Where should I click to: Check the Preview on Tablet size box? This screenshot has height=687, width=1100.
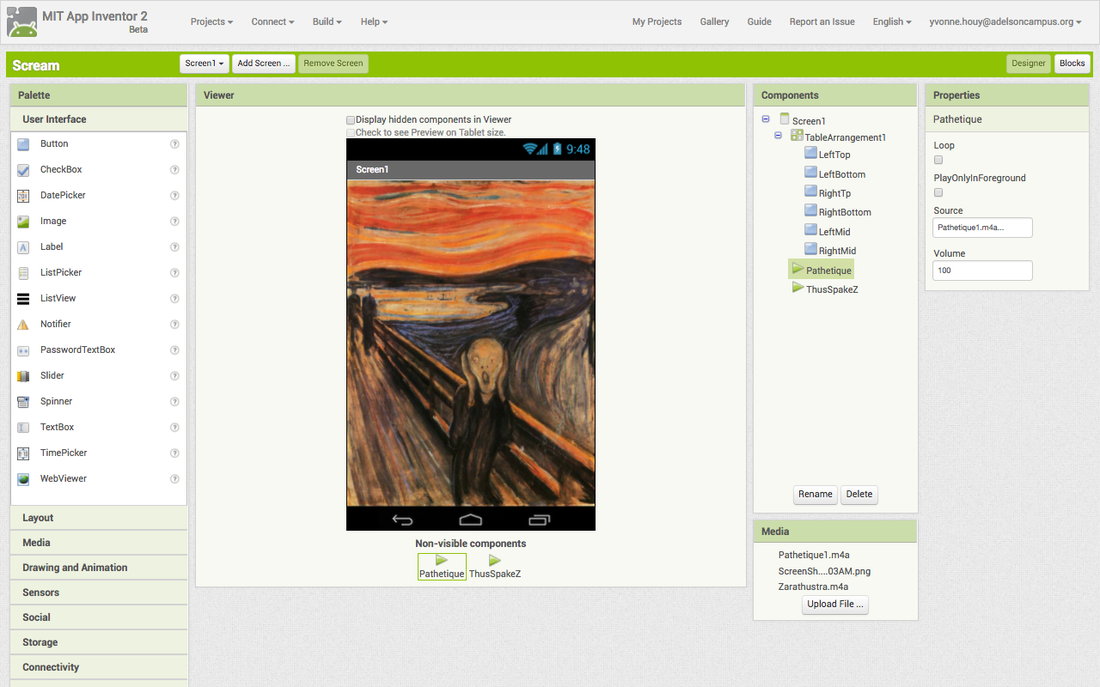[351, 133]
